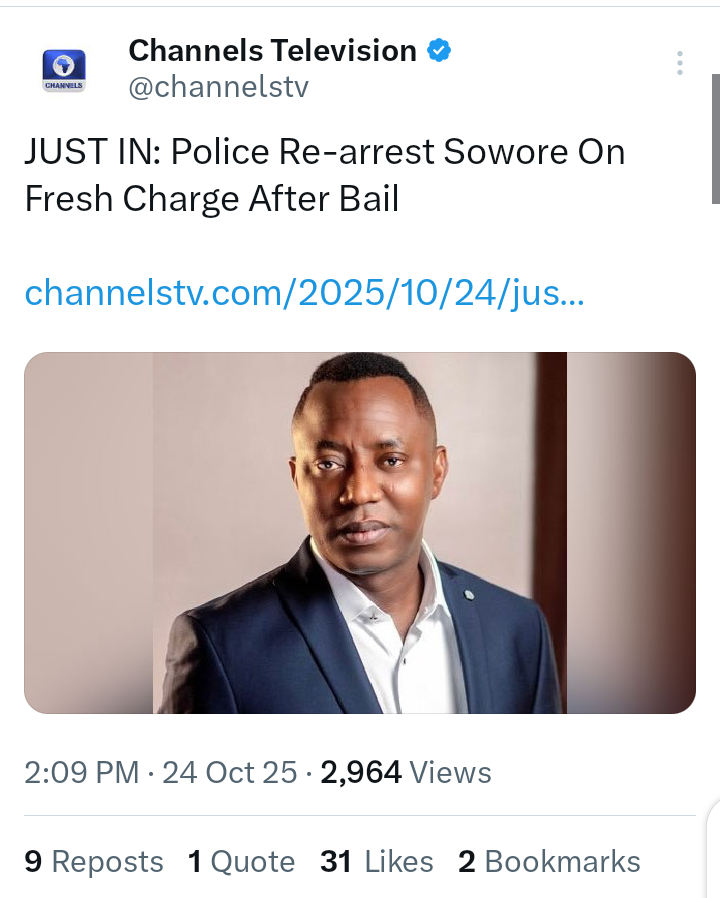Open the channelstv.com article link
The width and height of the screenshot is (720, 898).
pos(304,293)
